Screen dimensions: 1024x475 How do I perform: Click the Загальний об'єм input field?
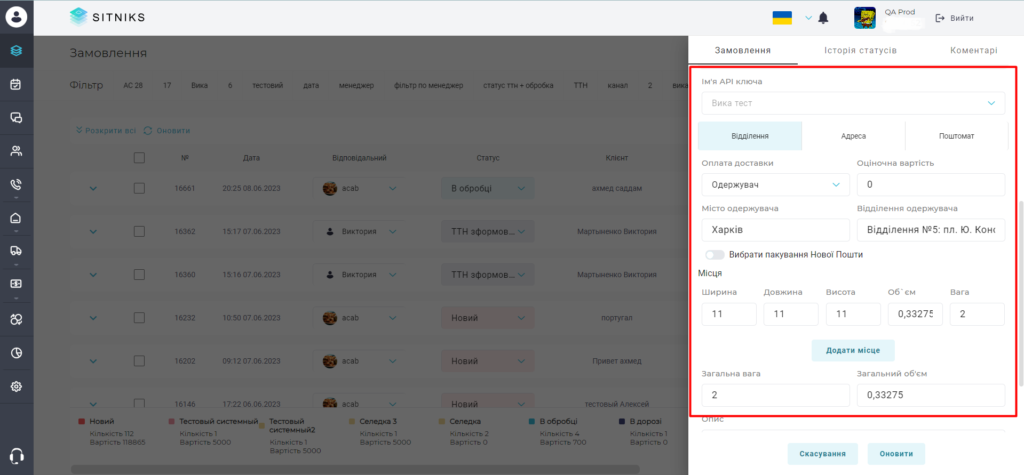931,395
